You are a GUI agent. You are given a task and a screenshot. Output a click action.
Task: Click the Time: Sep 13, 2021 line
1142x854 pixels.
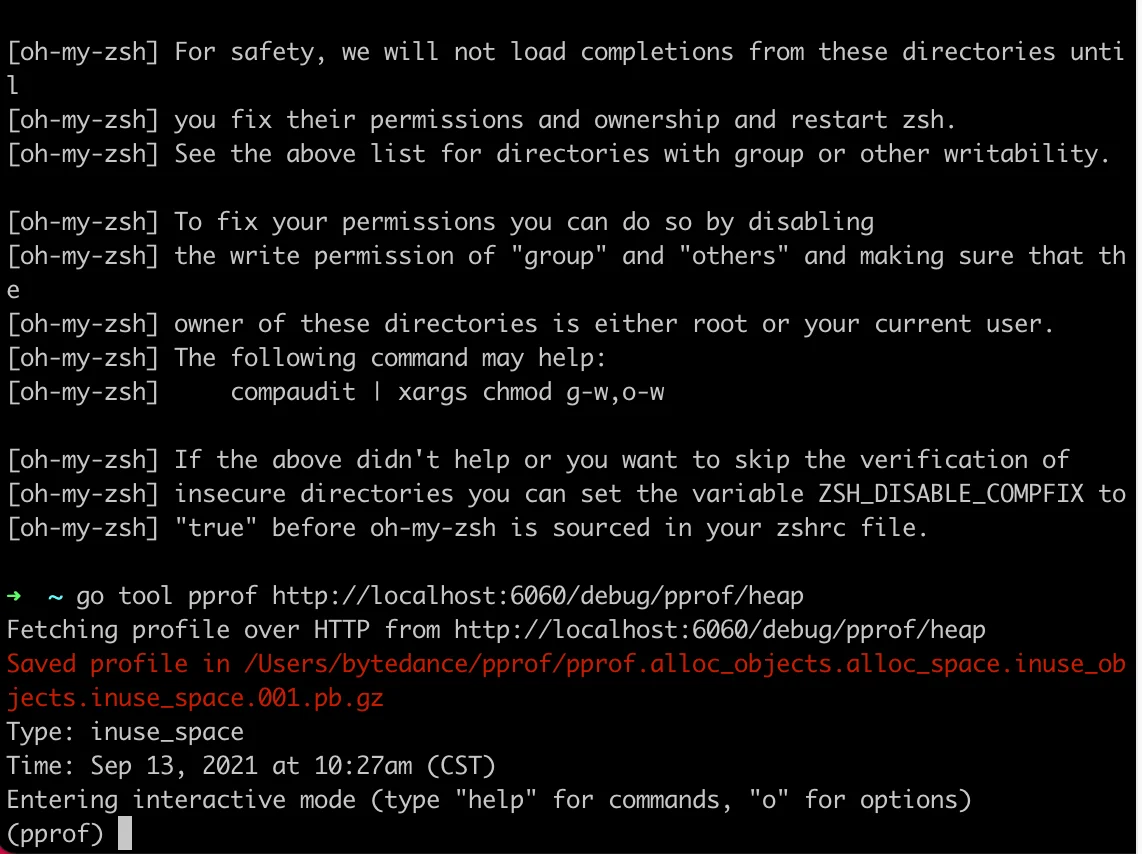pos(251,766)
